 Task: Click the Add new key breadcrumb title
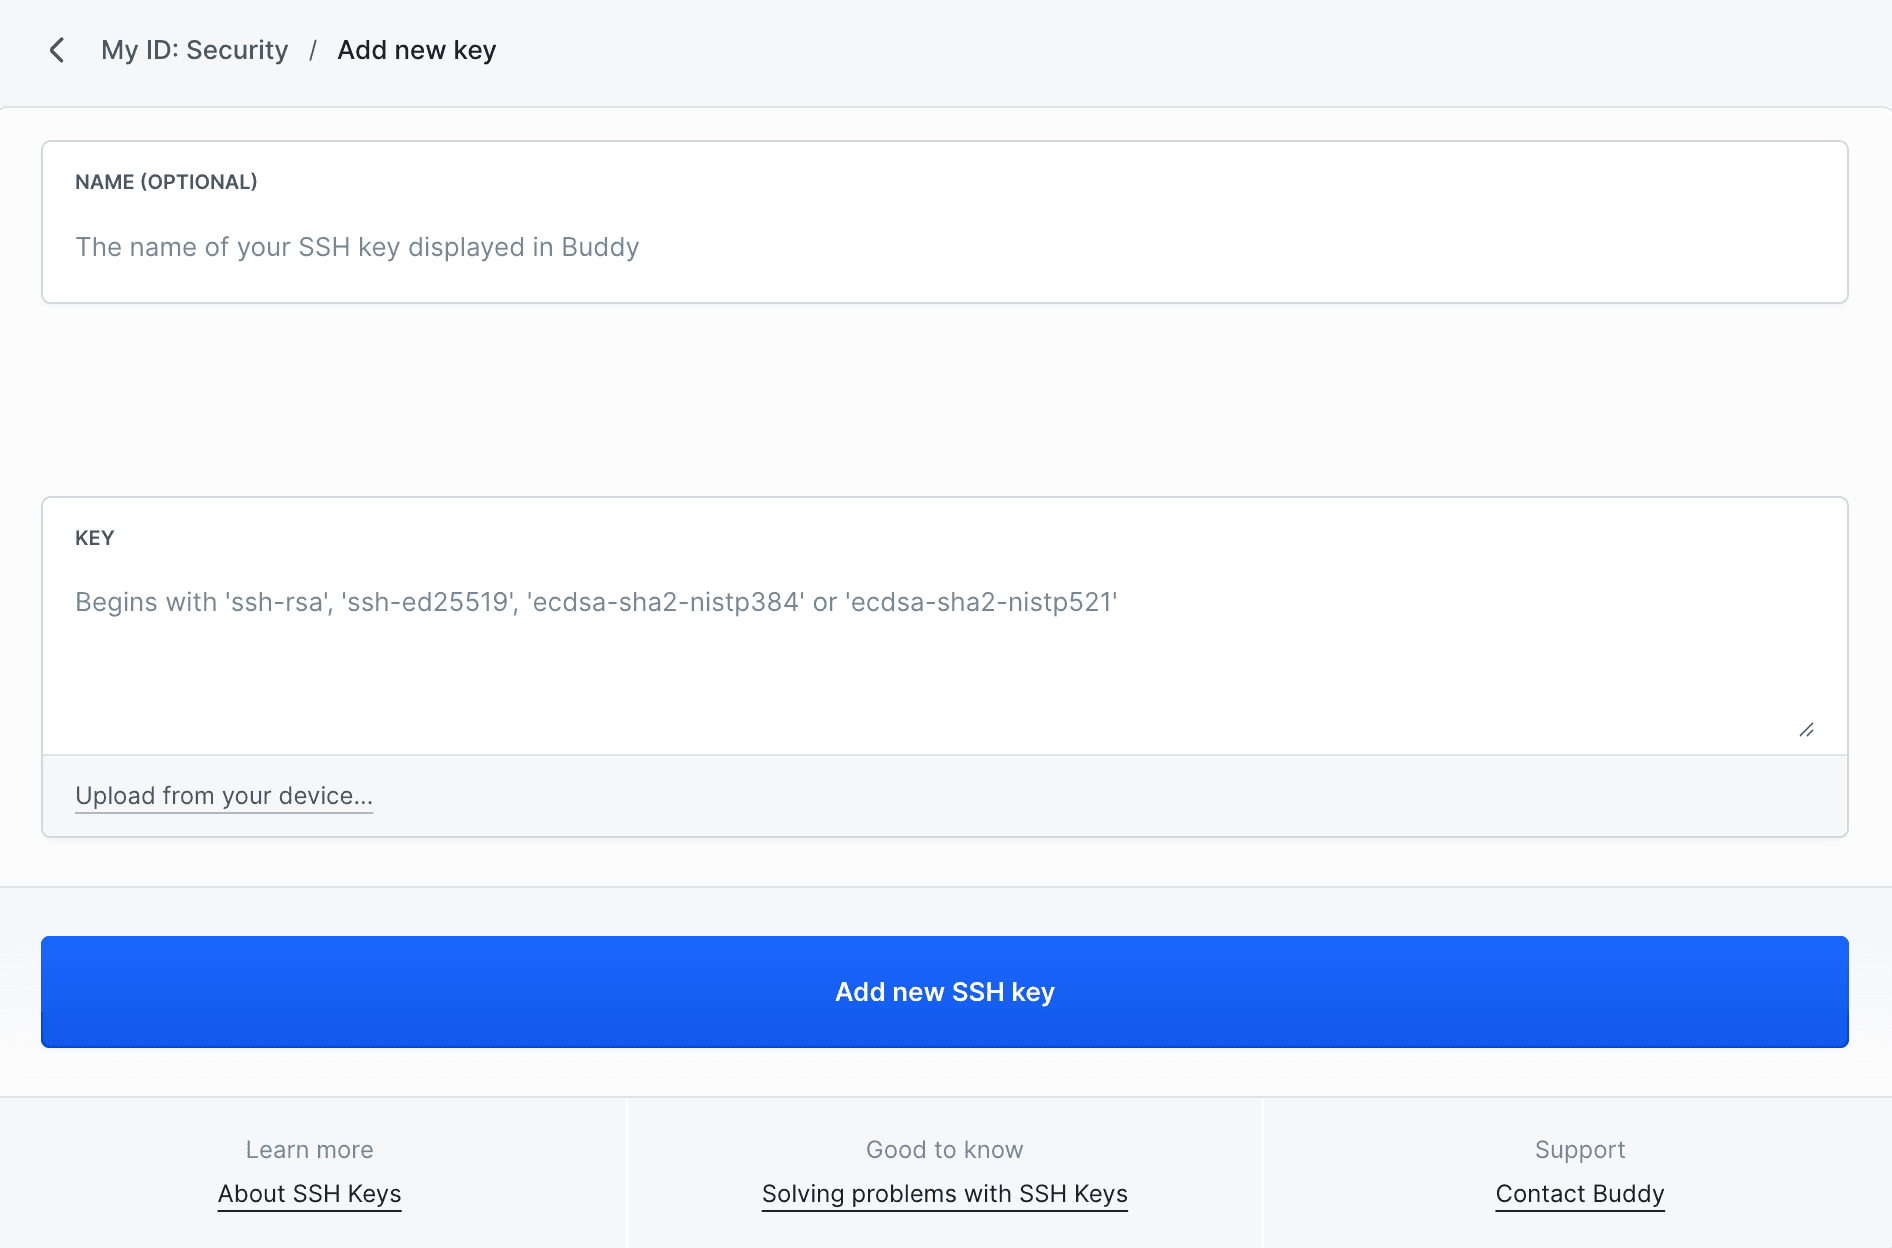pos(416,50)
